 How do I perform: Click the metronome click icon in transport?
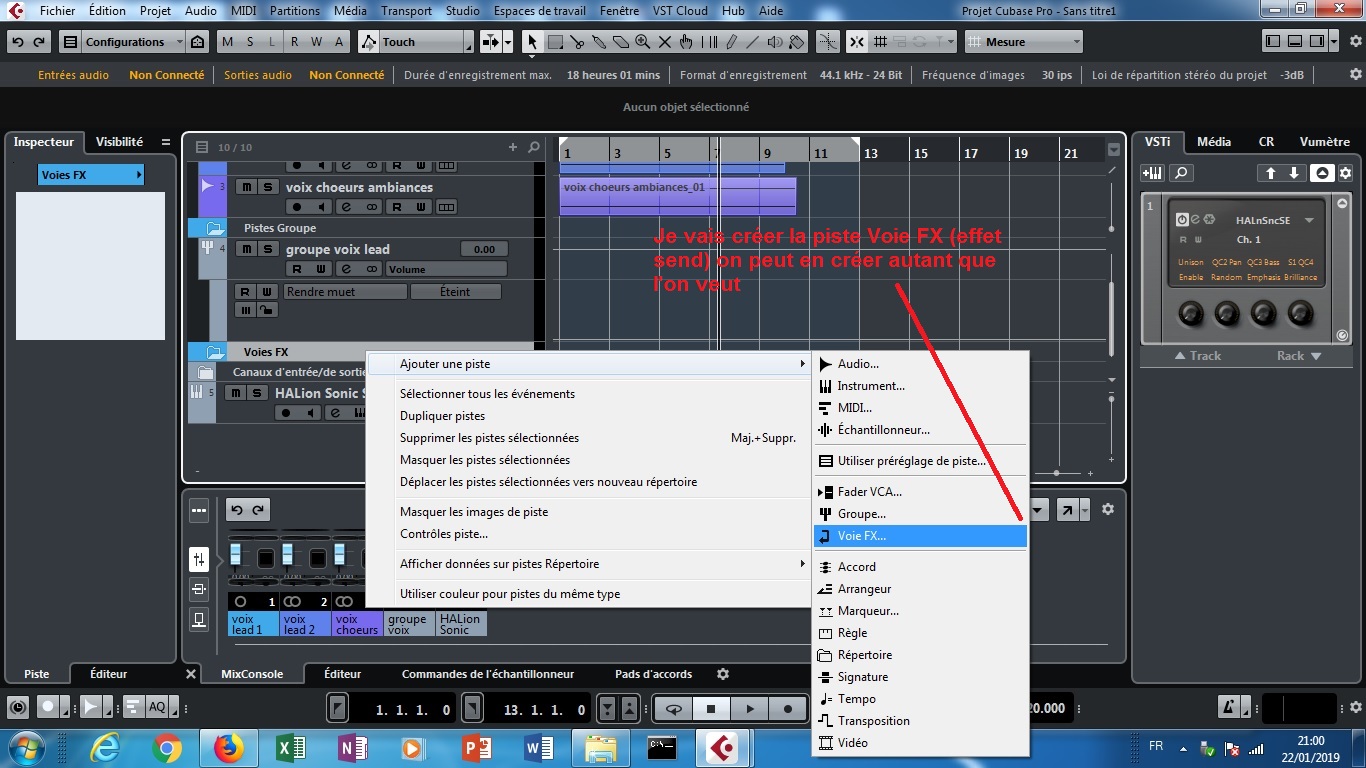click(1228, 708)
